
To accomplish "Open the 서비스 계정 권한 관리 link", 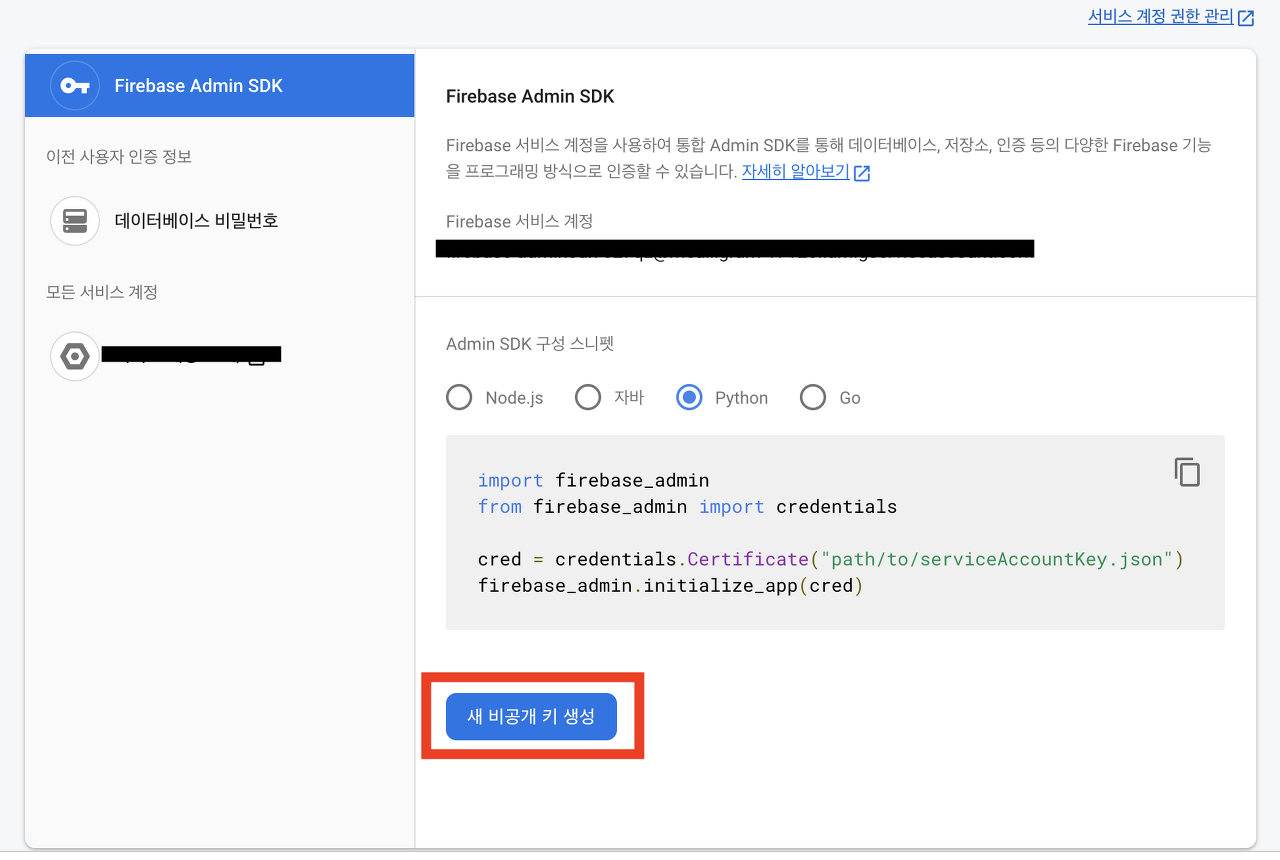I will [1161, 17].
